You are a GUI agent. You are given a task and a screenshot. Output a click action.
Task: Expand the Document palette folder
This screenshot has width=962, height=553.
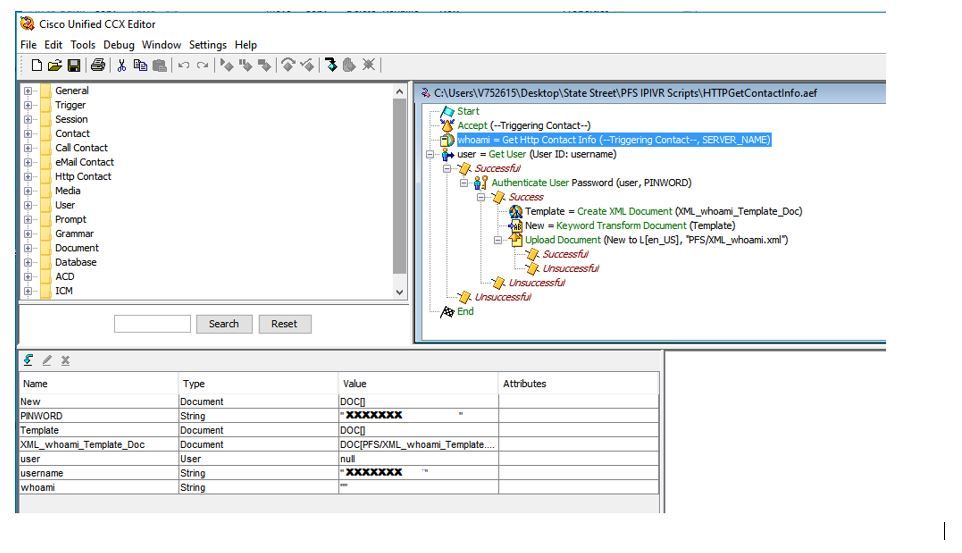pos(28,249)
